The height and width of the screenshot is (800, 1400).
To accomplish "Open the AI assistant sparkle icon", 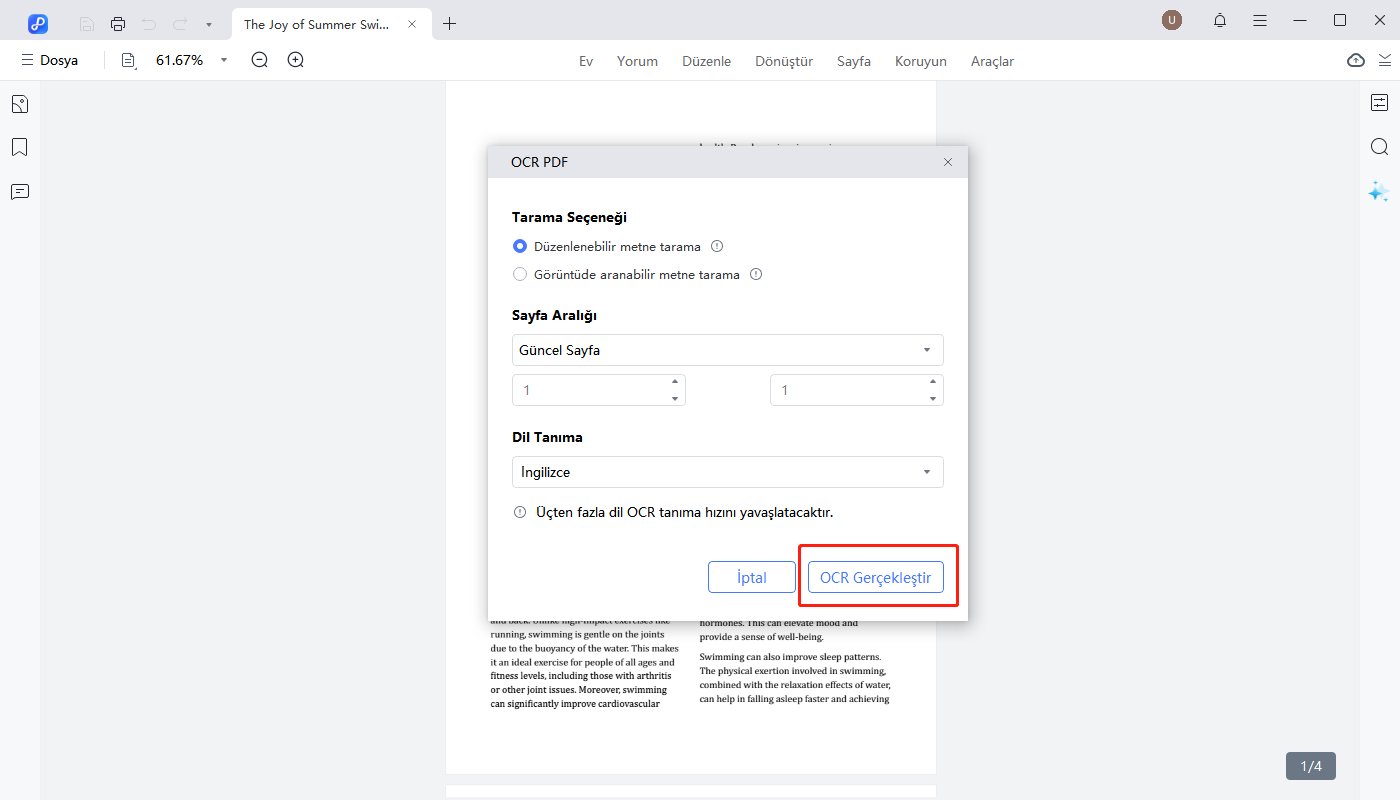I will pyautogui.click(x=1379, y=192).
